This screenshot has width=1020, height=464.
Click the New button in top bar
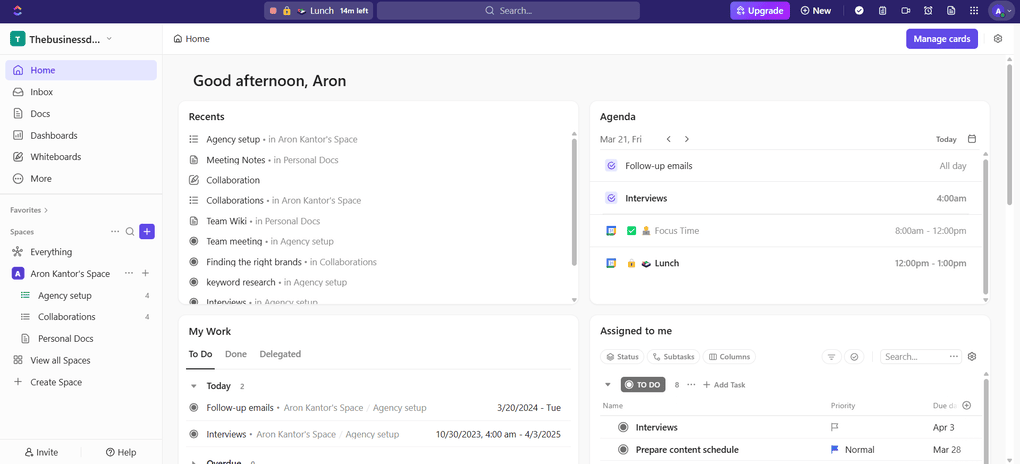(816, 10)
